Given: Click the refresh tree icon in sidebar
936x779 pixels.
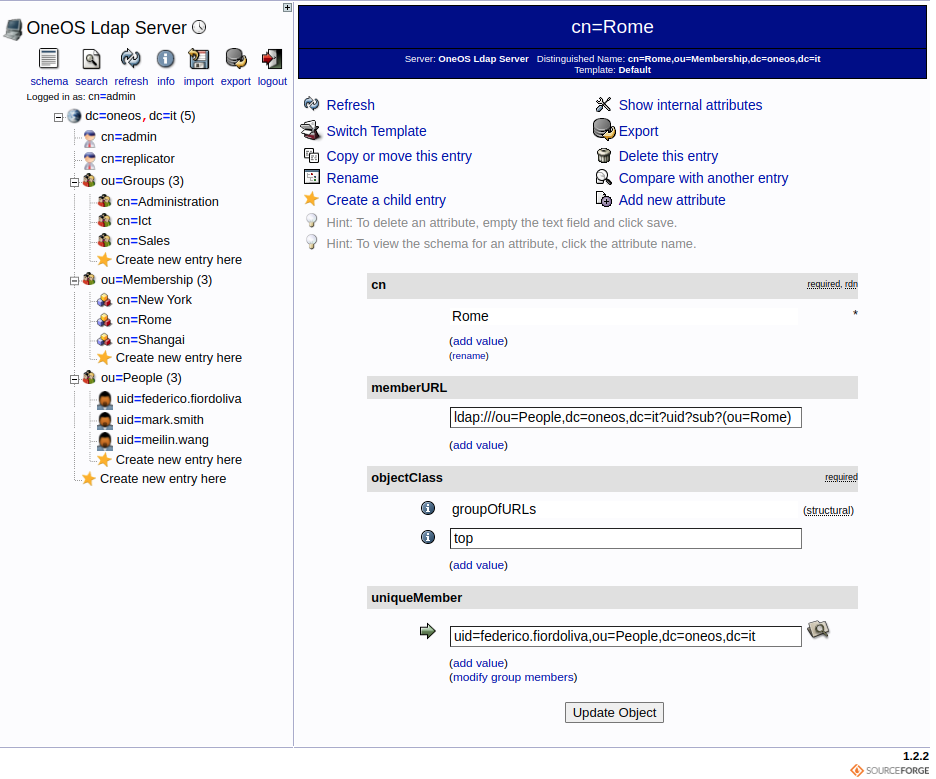Looking at the screenshot, I should (x=130, y=58).
